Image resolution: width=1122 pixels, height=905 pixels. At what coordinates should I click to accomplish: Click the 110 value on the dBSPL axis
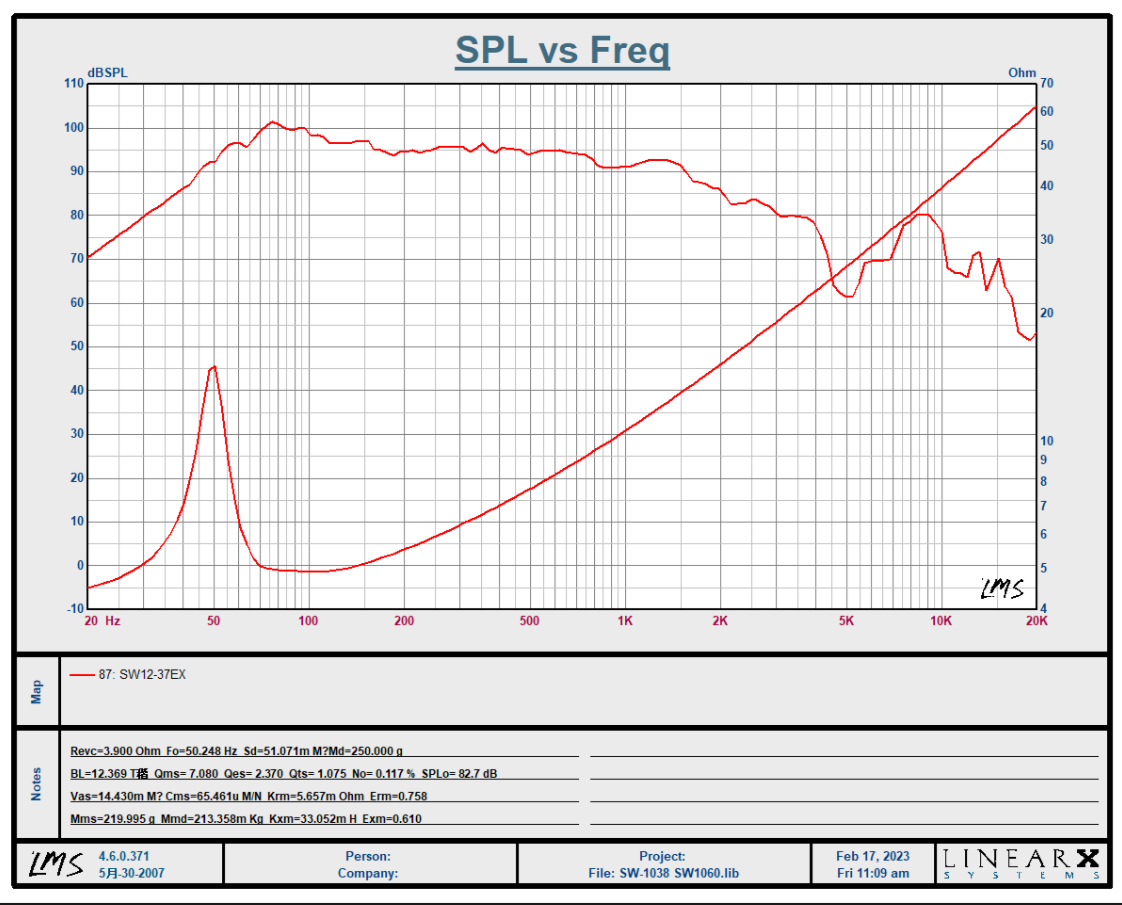coord(74,84)
